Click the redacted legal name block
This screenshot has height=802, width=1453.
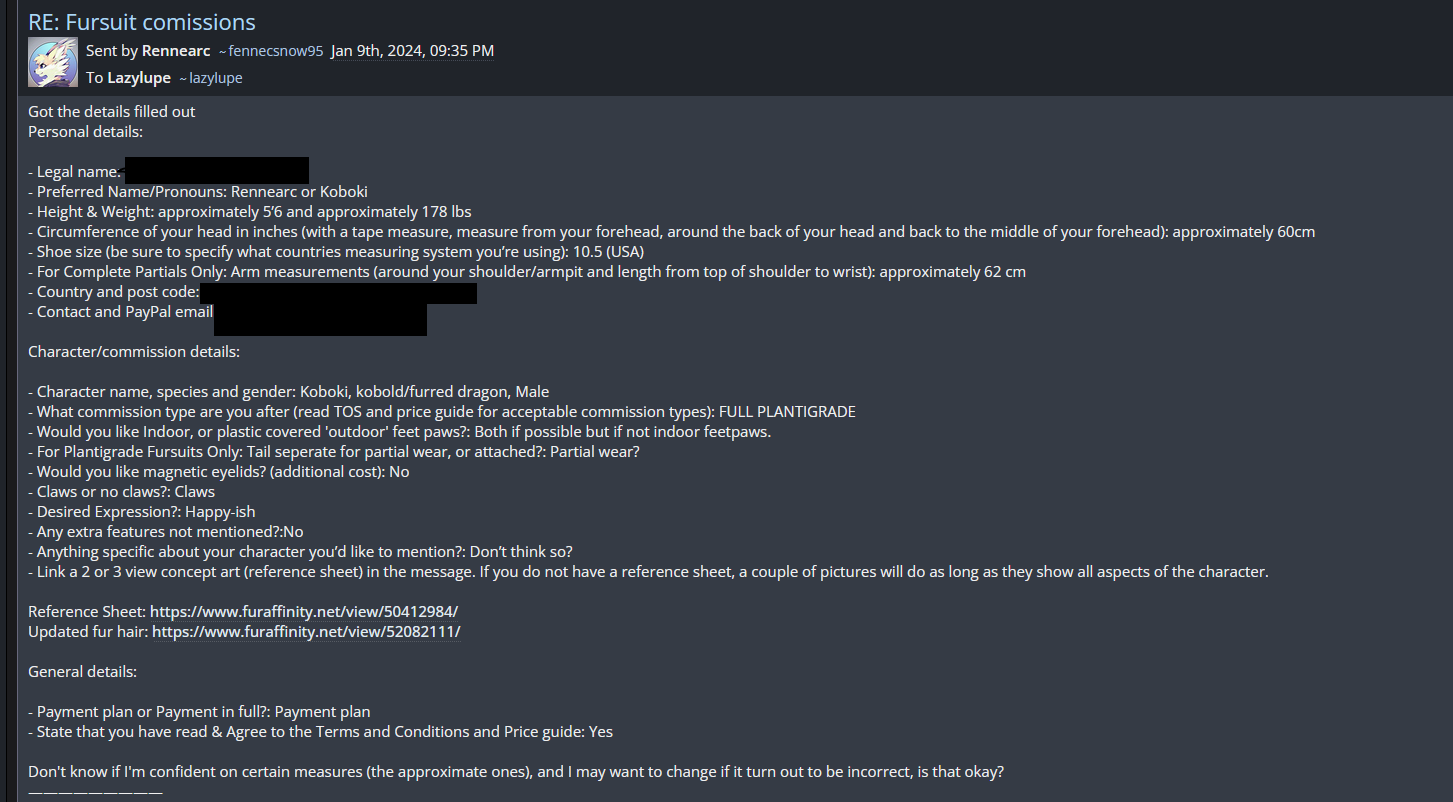pyautogui.click(x=216, y=171)
